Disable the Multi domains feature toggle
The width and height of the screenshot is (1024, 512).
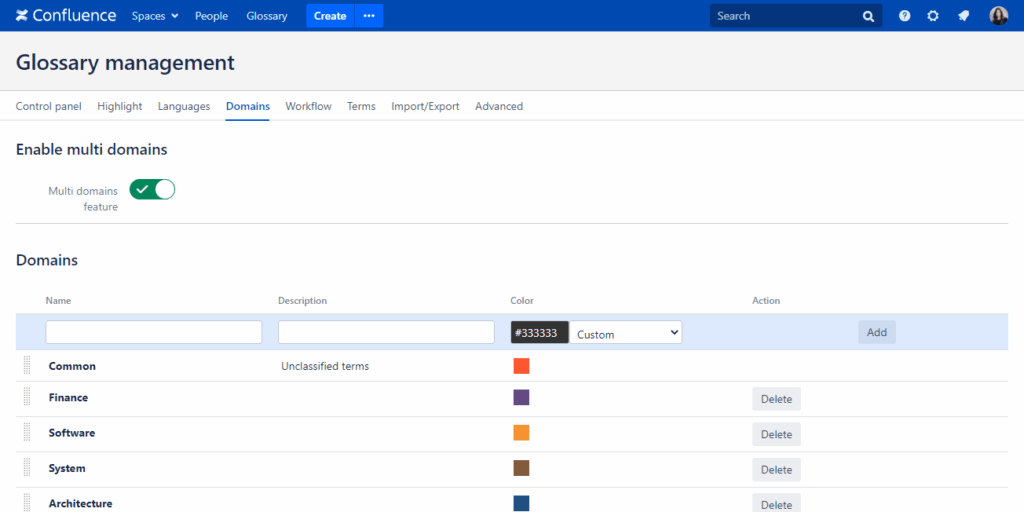tap(152, 189)
